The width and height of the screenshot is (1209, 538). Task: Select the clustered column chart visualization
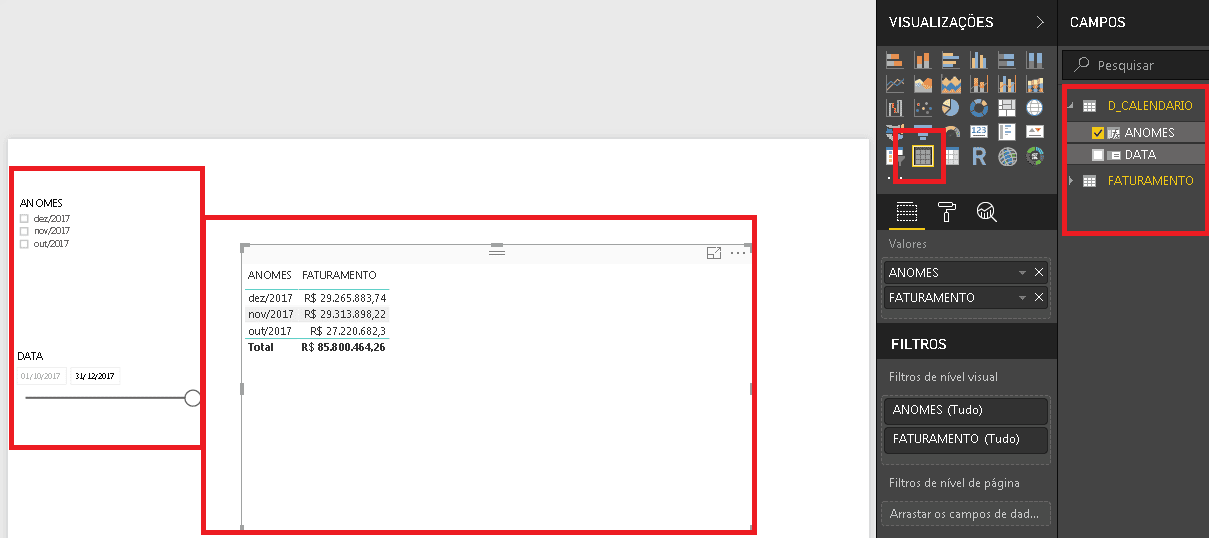[x=979, y=60]
